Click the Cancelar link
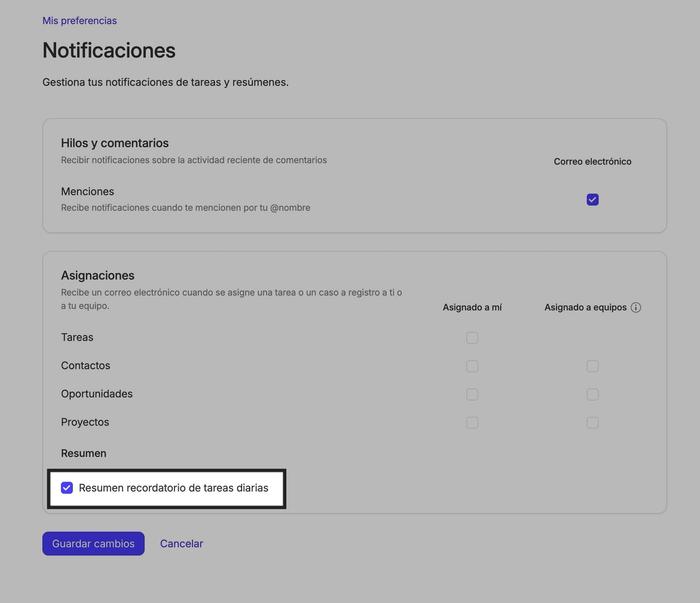Screen dimensions: 700x603 181,544
